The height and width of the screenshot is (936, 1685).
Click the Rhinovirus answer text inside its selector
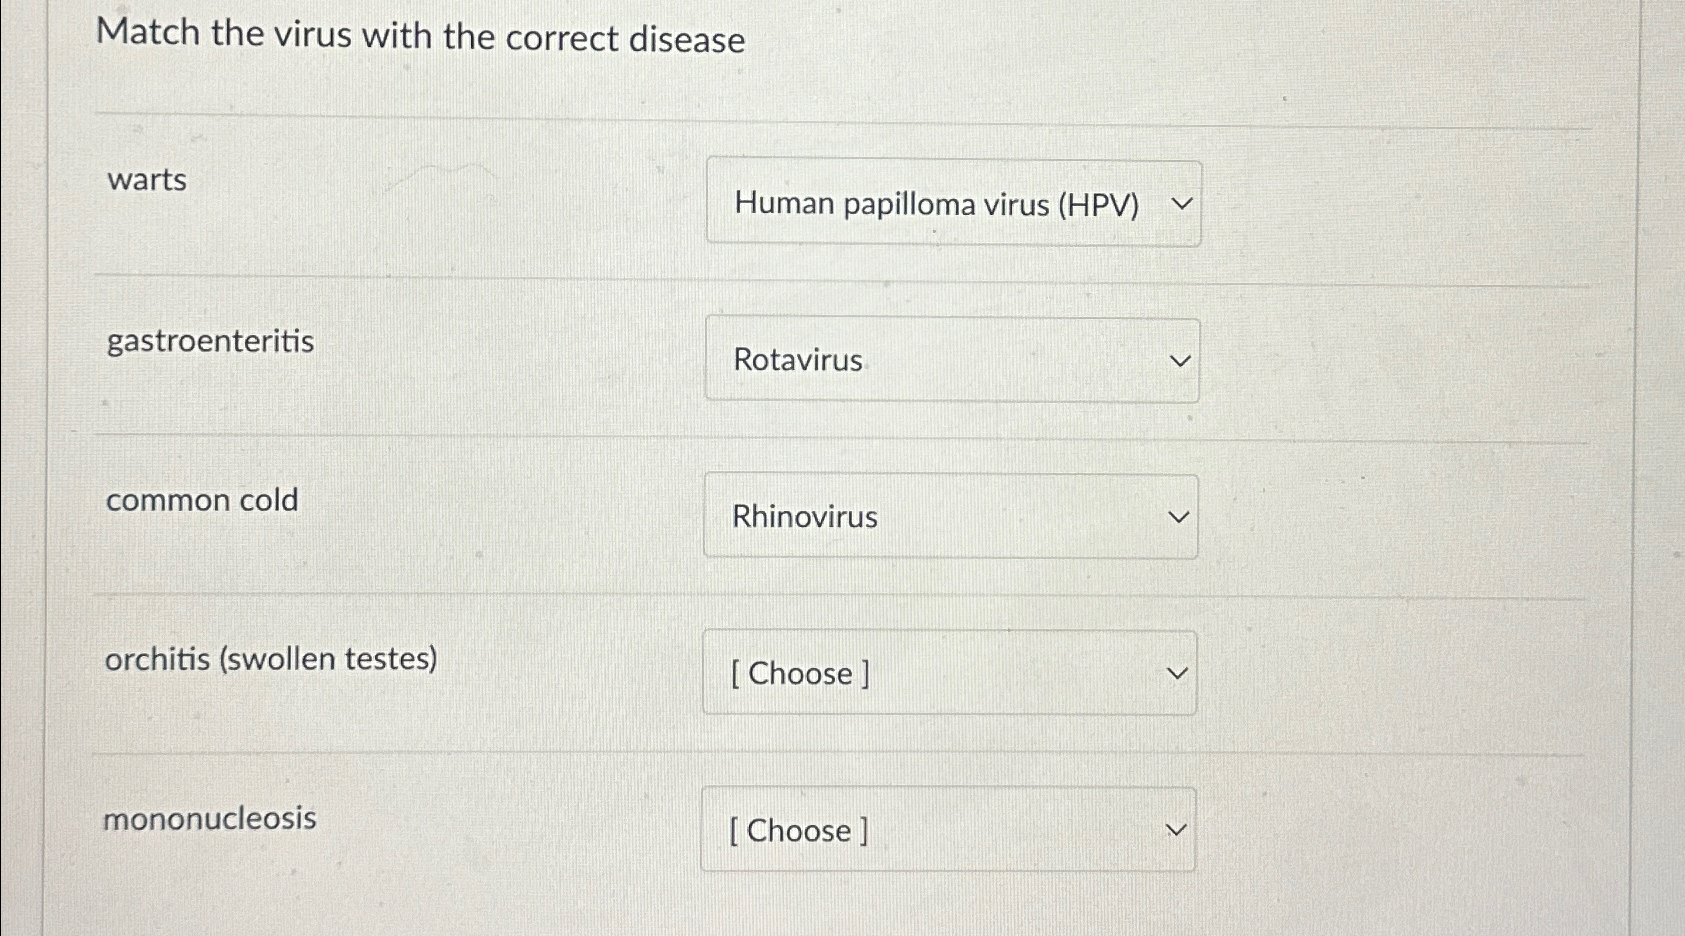pyautogui.click(x=804, y=517)
